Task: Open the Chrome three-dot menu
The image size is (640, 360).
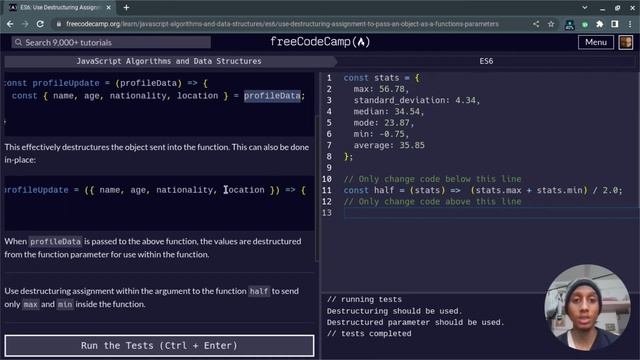Action: click(x=630, y=24)
